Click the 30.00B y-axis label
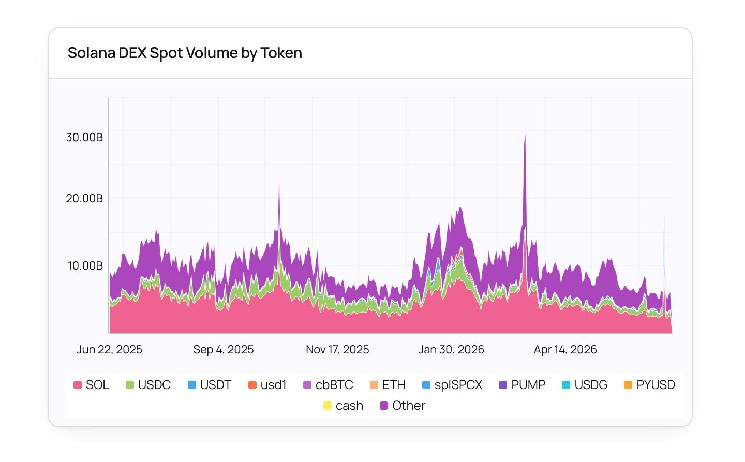The image size is (745, 462). [84, 137]
